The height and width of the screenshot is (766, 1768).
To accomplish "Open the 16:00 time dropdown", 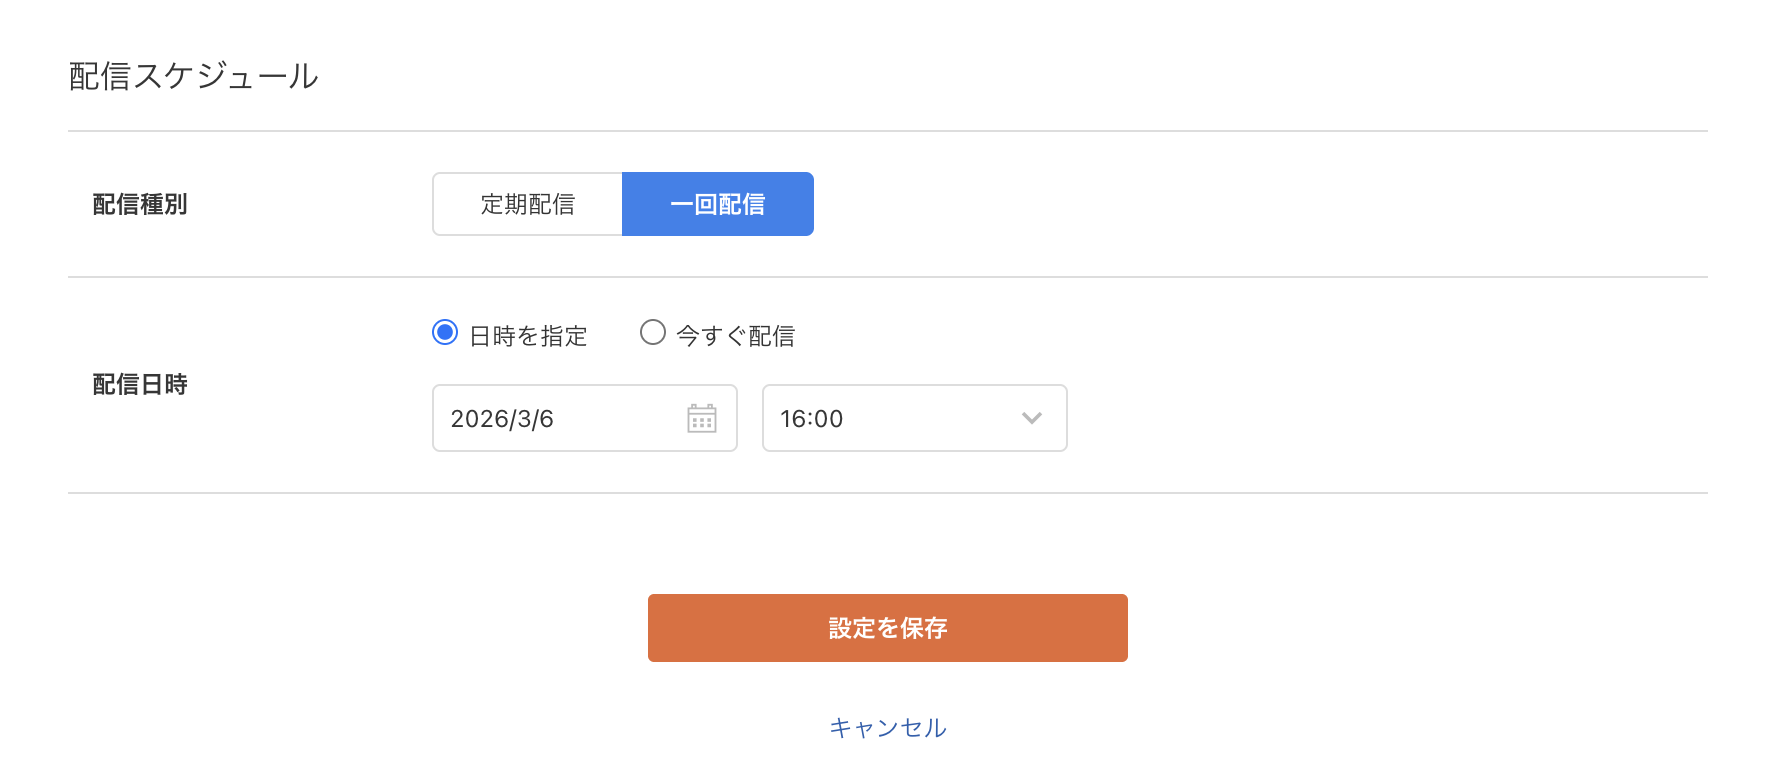I will tap(914, 418).
